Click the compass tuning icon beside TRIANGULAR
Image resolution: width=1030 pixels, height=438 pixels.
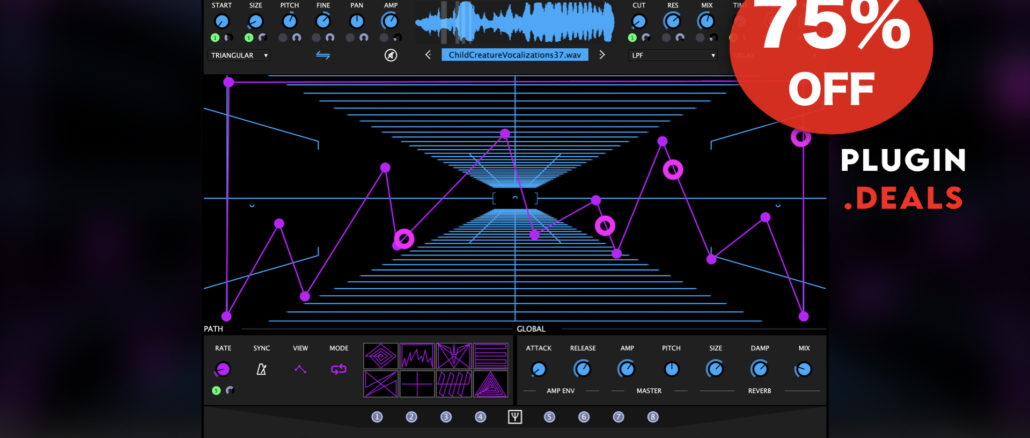(x=391, y=55)
